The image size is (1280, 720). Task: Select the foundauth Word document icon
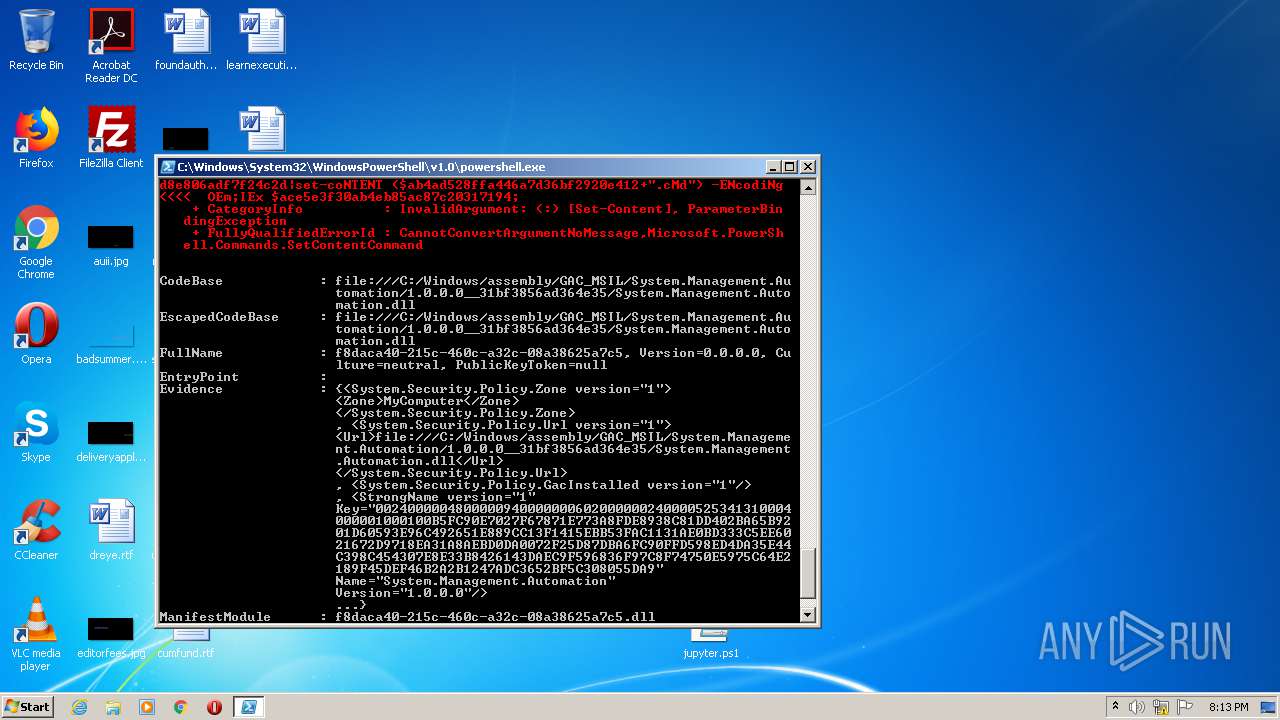186,40
